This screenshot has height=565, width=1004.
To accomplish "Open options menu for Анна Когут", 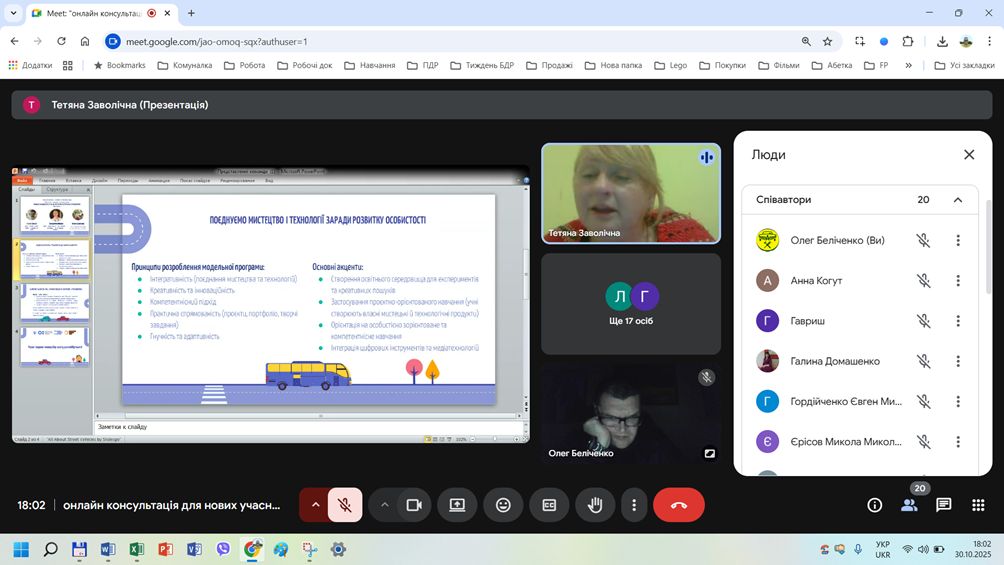I will pos(957,281).
